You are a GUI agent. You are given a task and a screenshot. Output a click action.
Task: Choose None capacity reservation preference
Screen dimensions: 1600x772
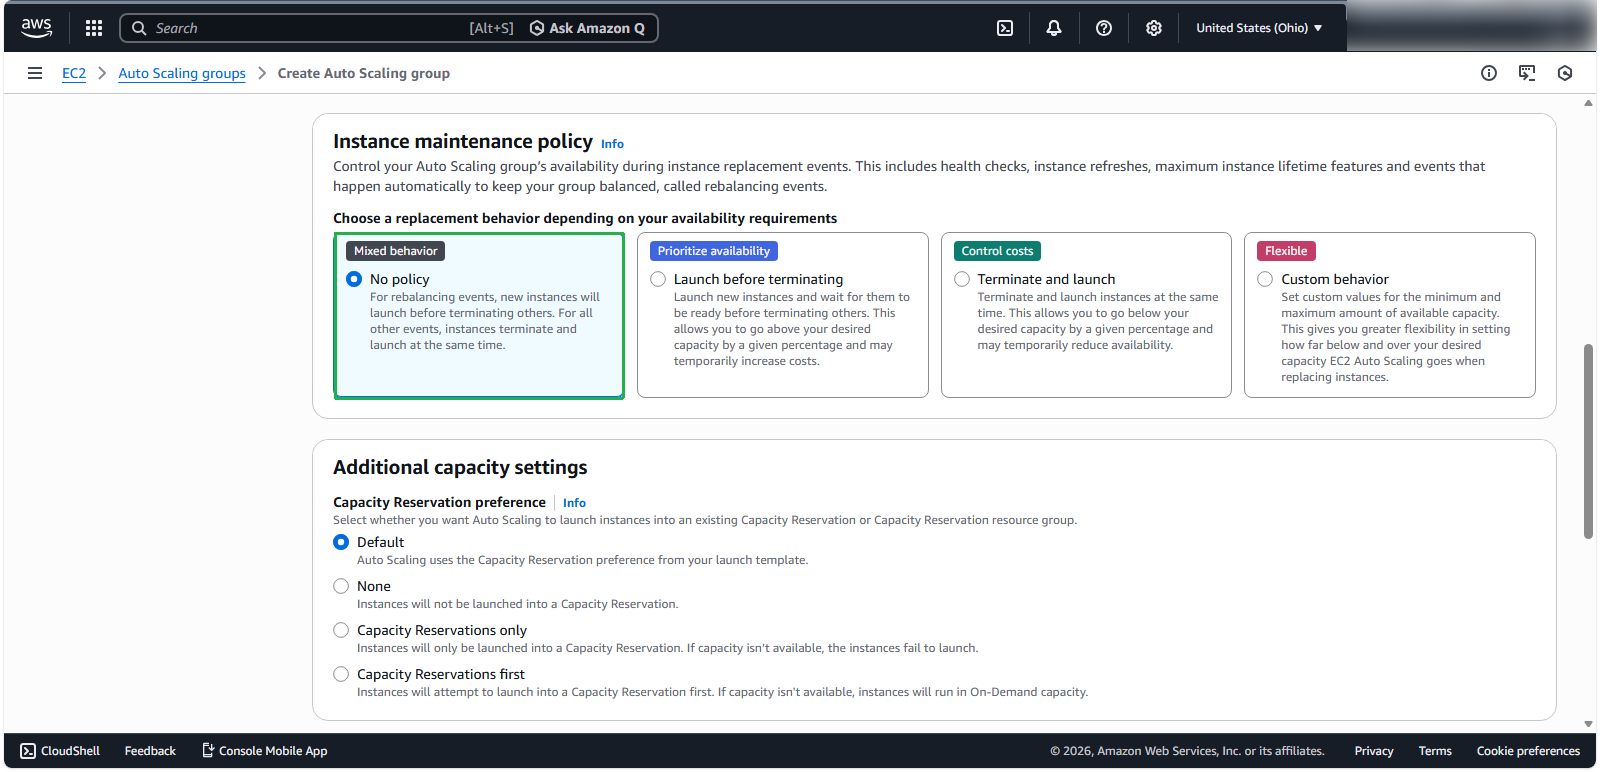[x=341, y=586]
